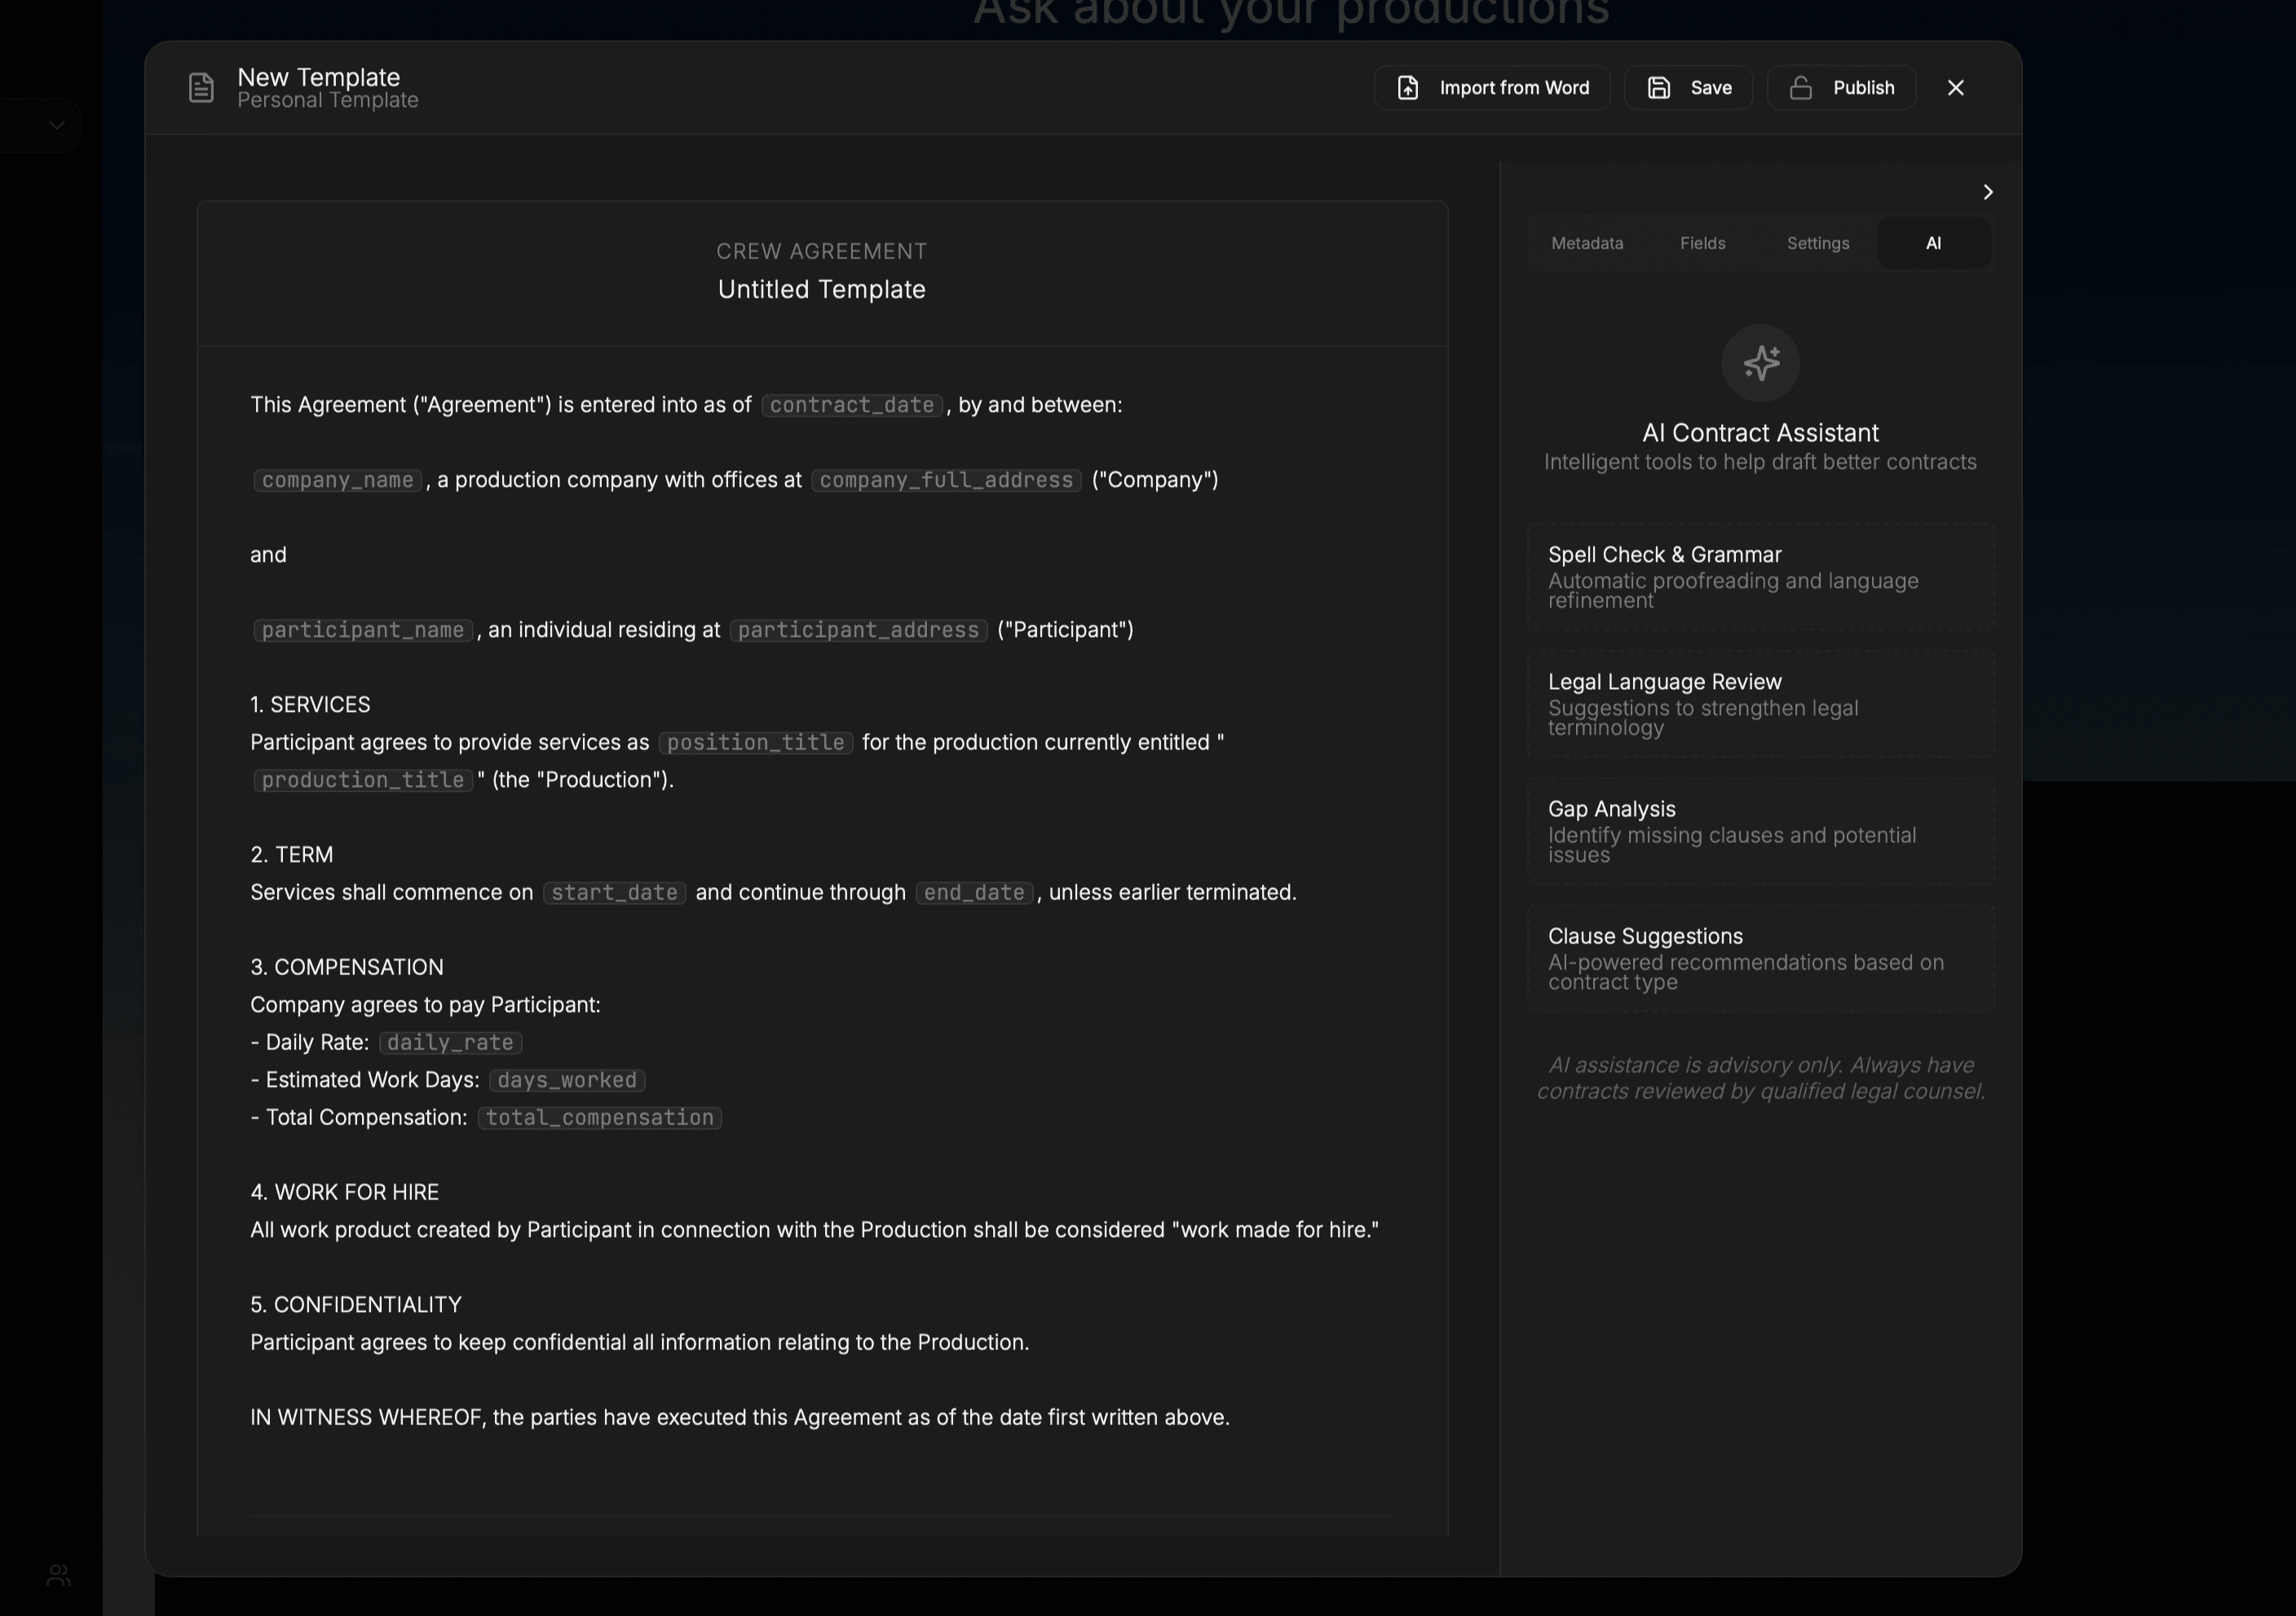Run Spell Check & Grammar tool
Image resolution: width=2296 pixels, height=1616 pixels.
[1760, 576]
